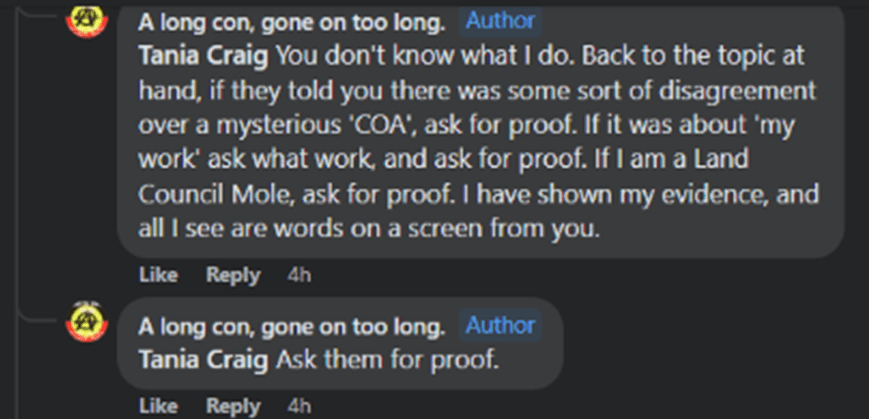
Task: Reply to the long comment about 'COA' proof
Action: pos(233,275)
